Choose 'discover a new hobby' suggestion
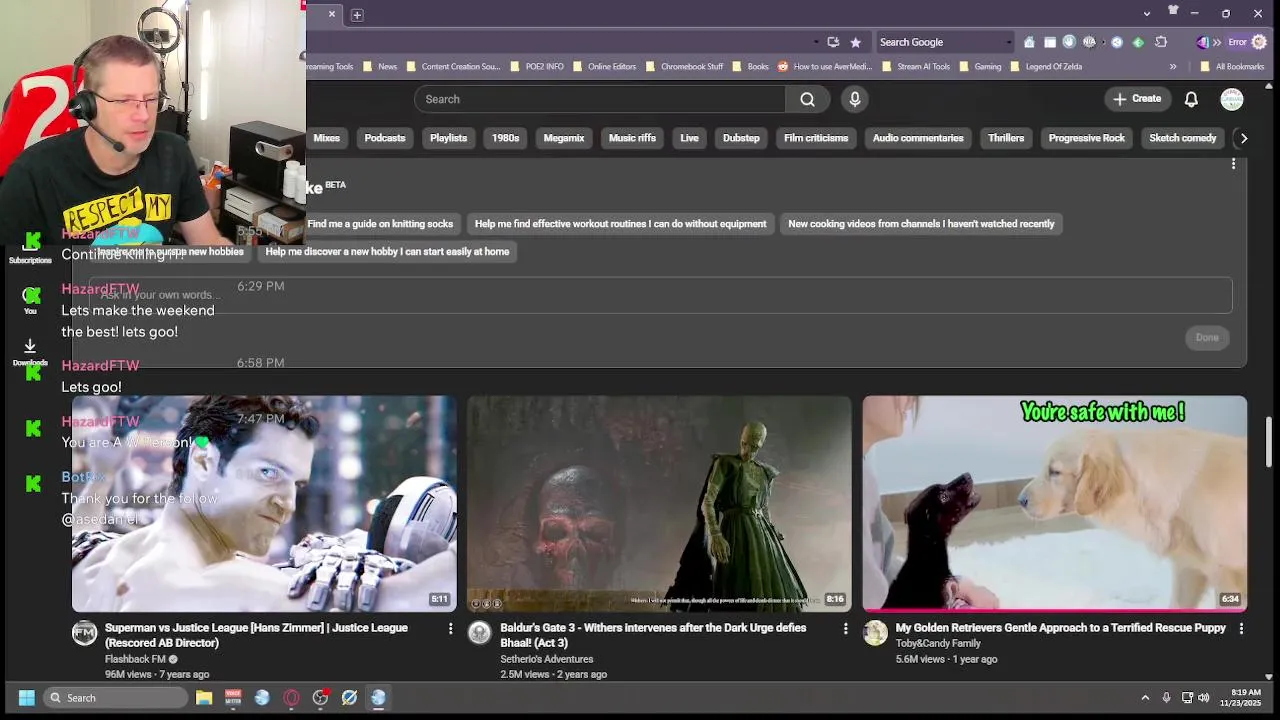Screen dimensions: 1280x720 coord(387,252)
